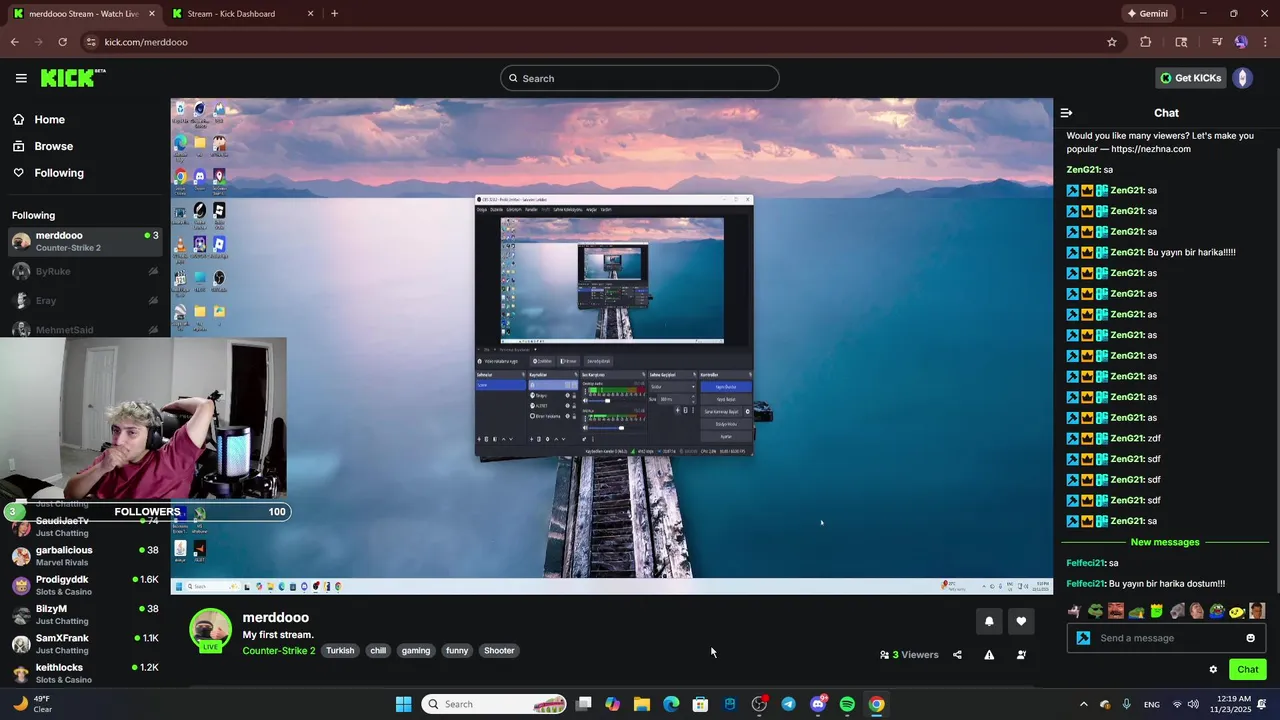This screenshot has width=1280, height=720.
Task: Focus the Kick Search field
Action: point(640,78)
